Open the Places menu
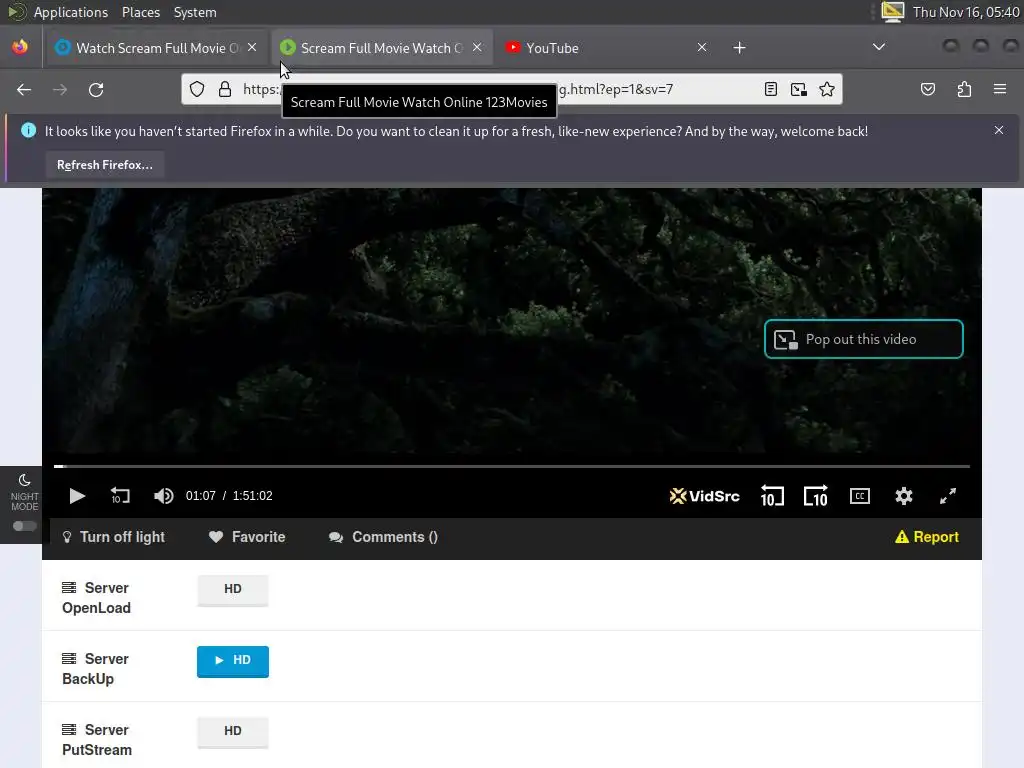Screen dimensions: 1024x768 pyautogui.click(x=141, y=12)
